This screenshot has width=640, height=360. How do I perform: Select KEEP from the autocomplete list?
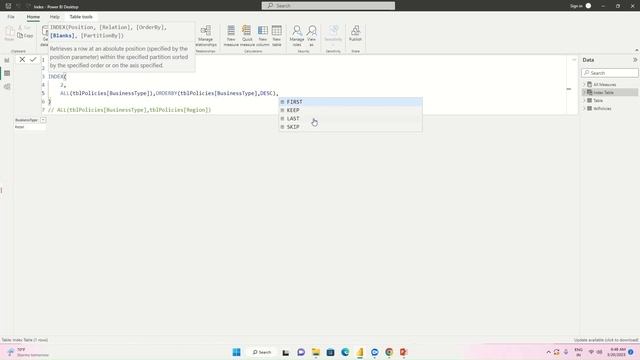click(x=351, y=110)
